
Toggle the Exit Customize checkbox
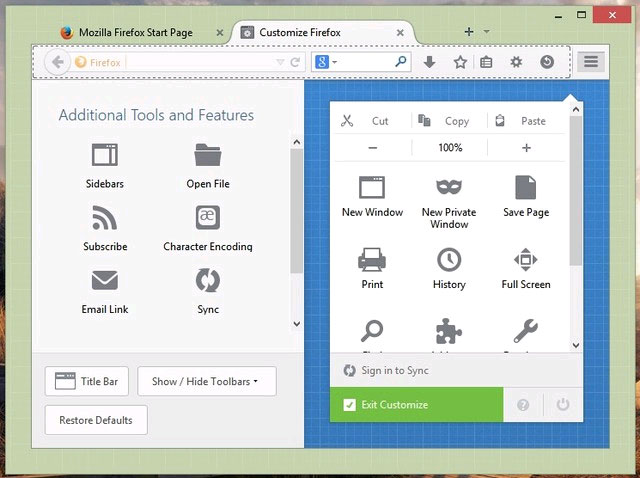(x=349, y=405)
